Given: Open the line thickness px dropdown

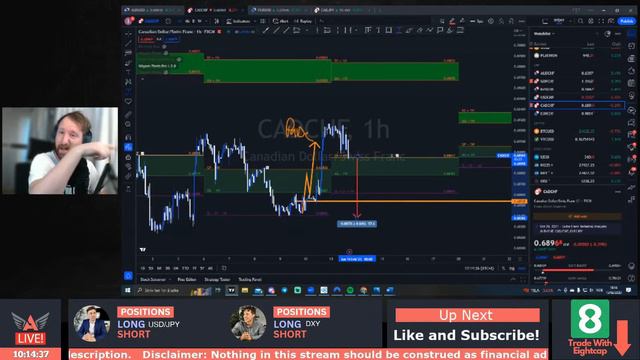Looking at the screenshot, I should [476, 21].
